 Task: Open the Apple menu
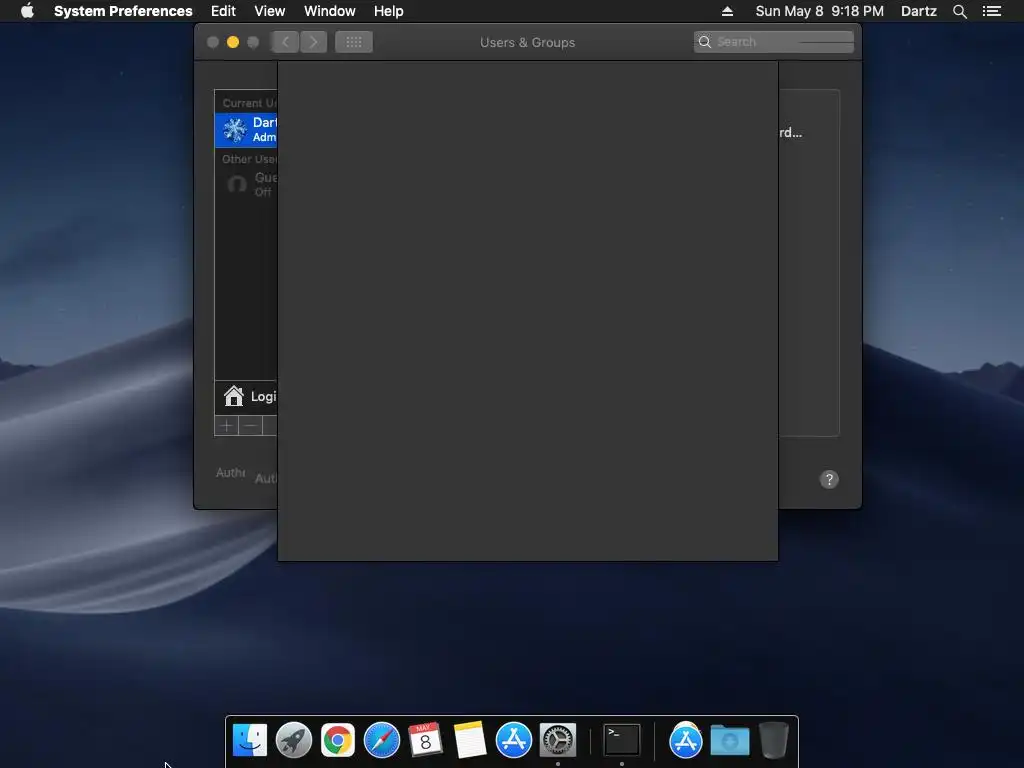click(x=27, y=11)
